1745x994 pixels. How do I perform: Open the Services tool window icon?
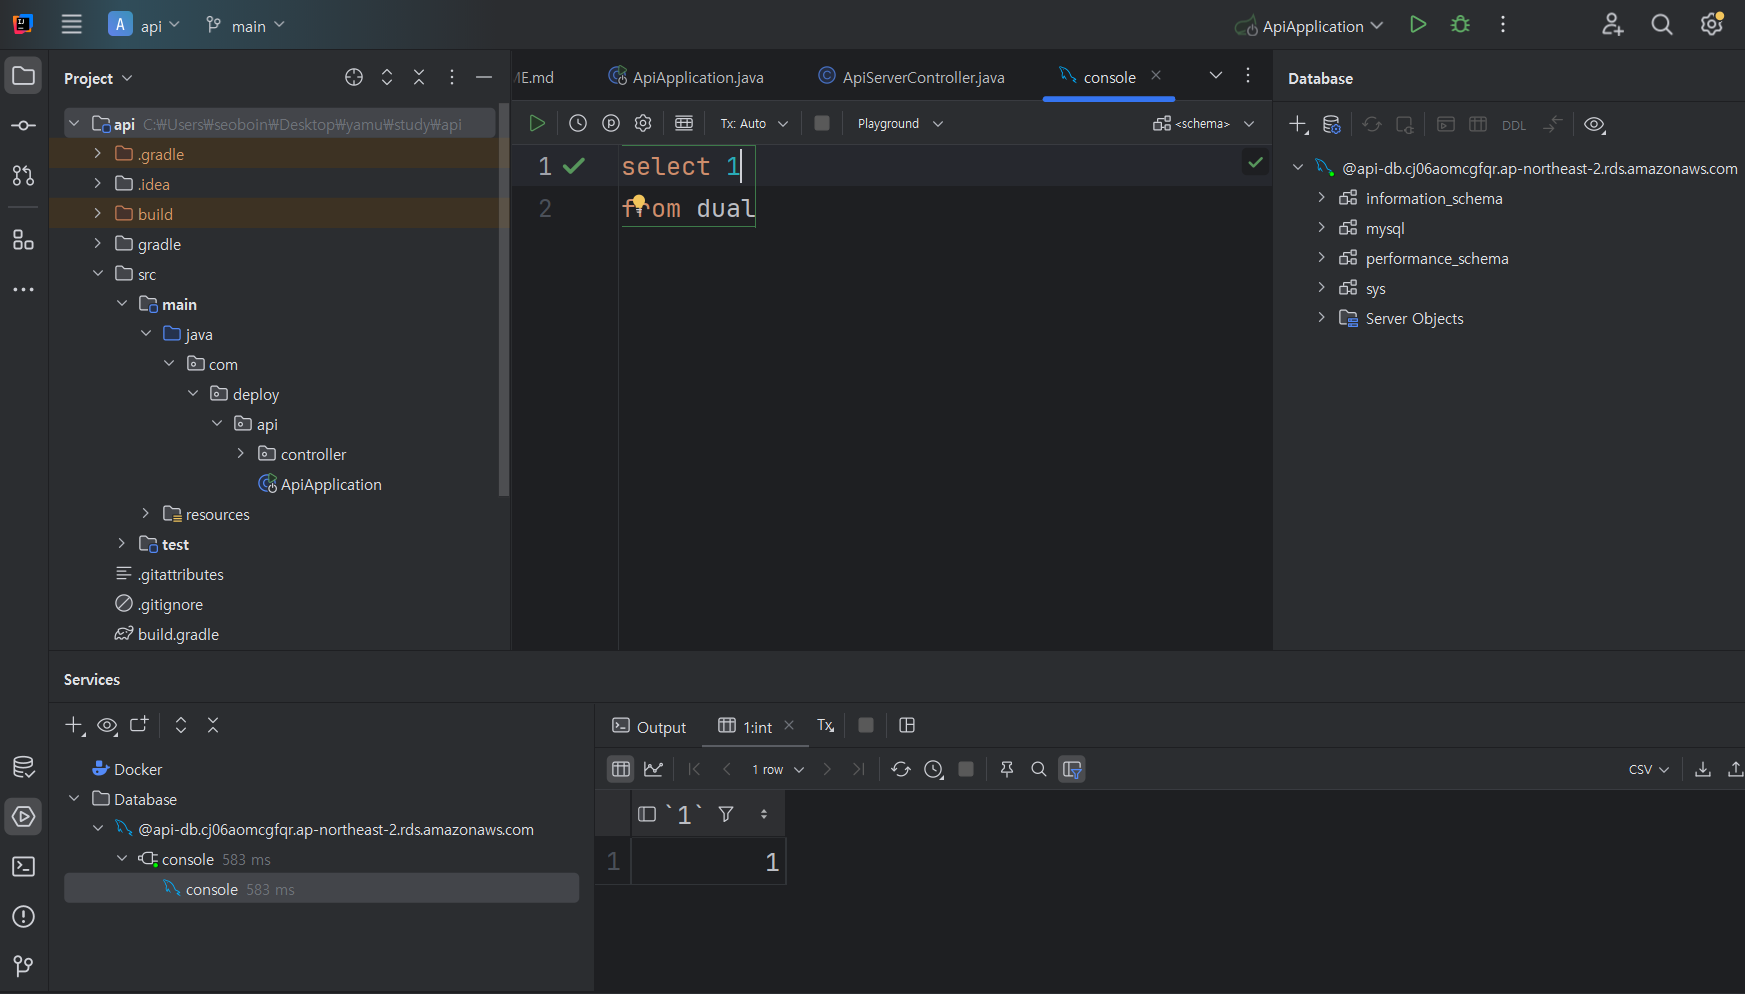23,817
